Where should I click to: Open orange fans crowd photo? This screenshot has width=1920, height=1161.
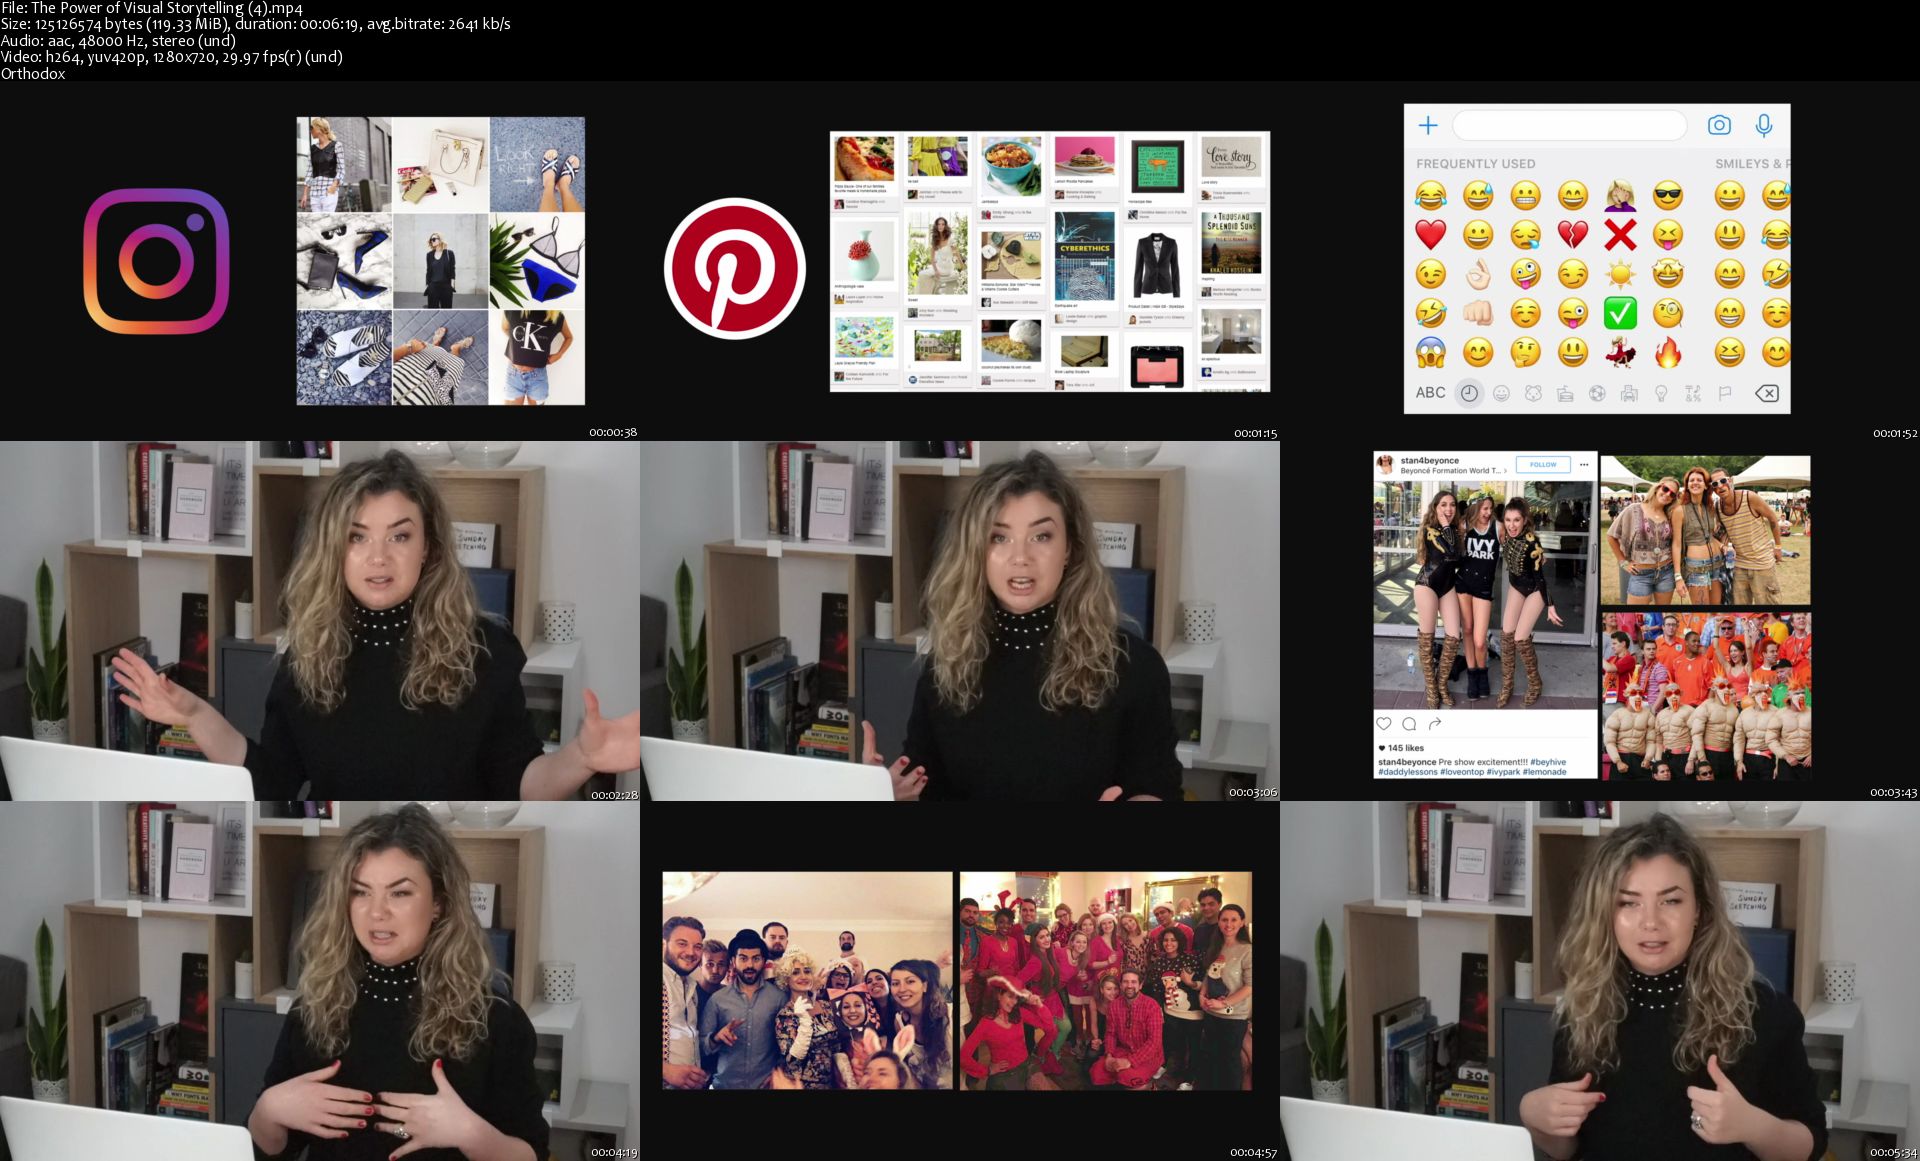1705,696
